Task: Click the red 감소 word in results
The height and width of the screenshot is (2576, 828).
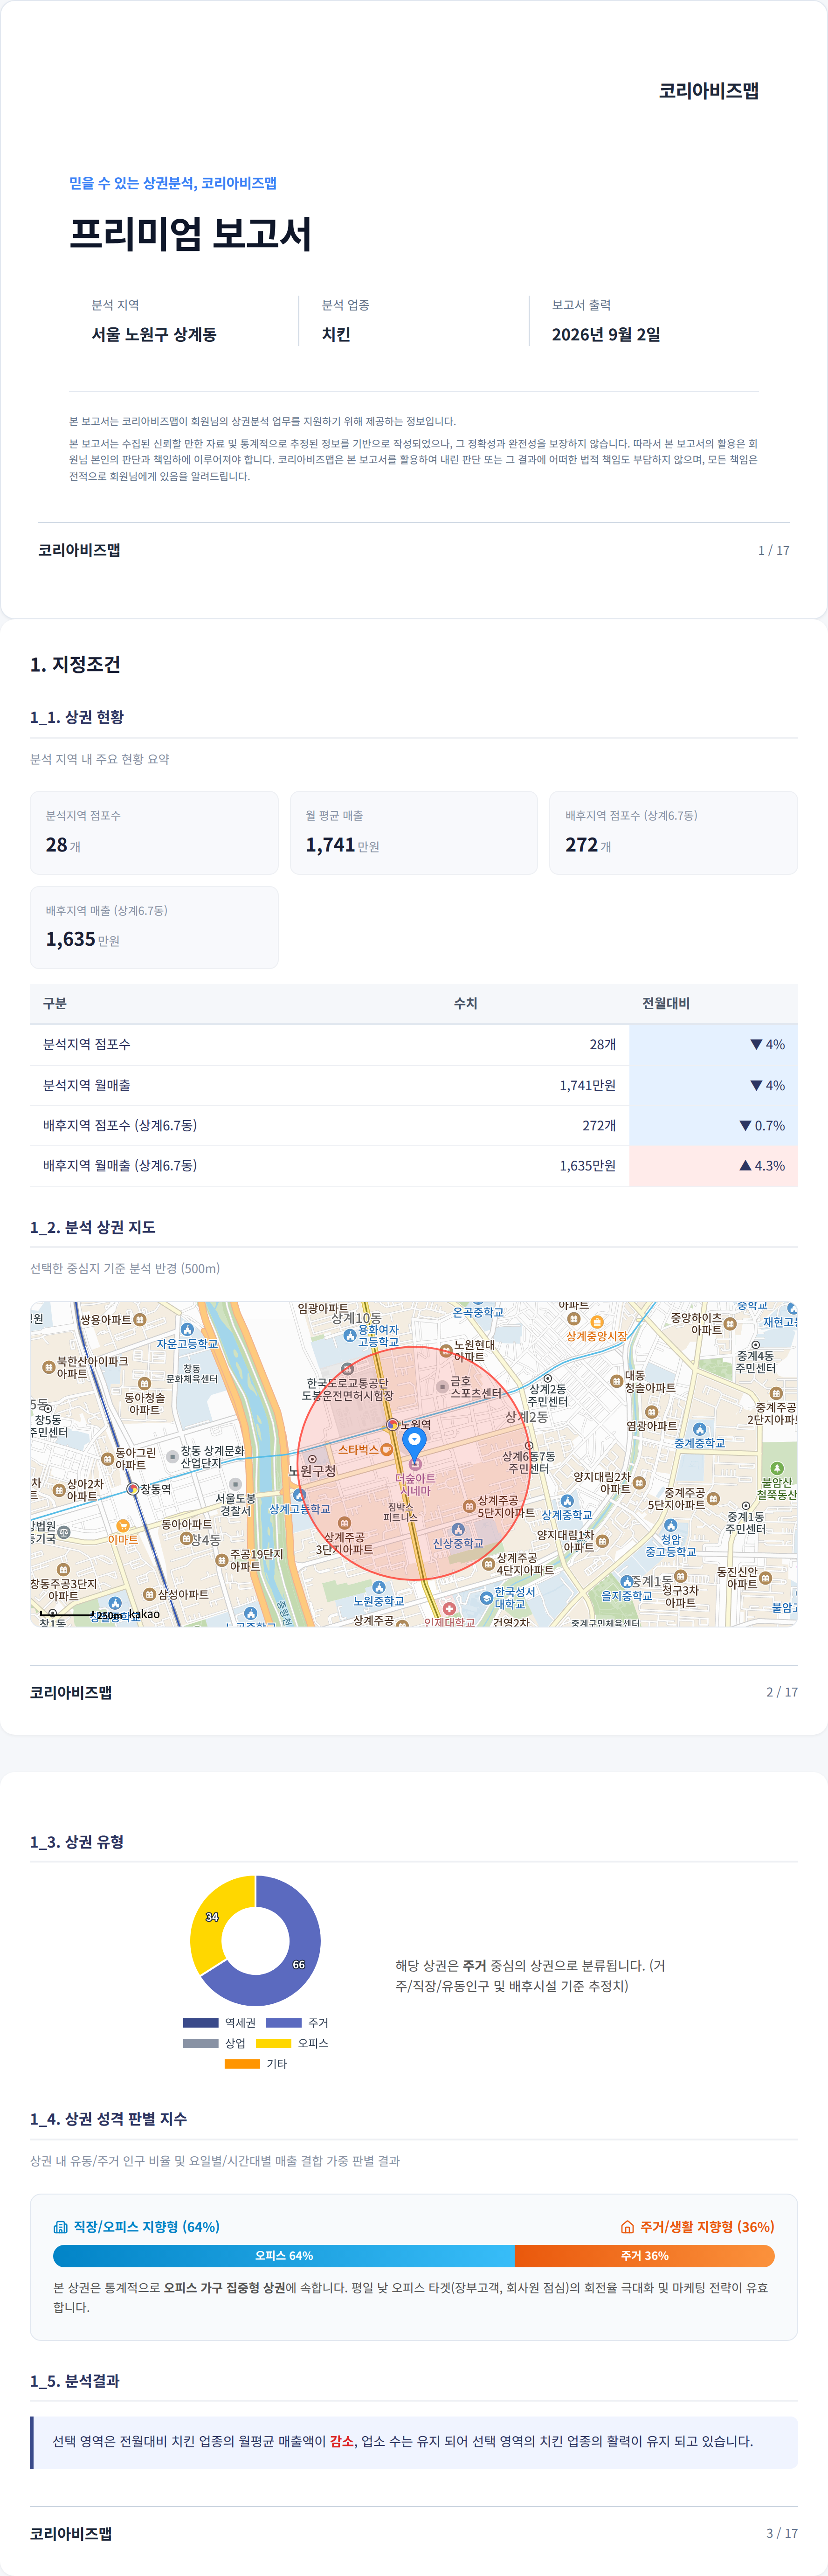Action: 342,2441
